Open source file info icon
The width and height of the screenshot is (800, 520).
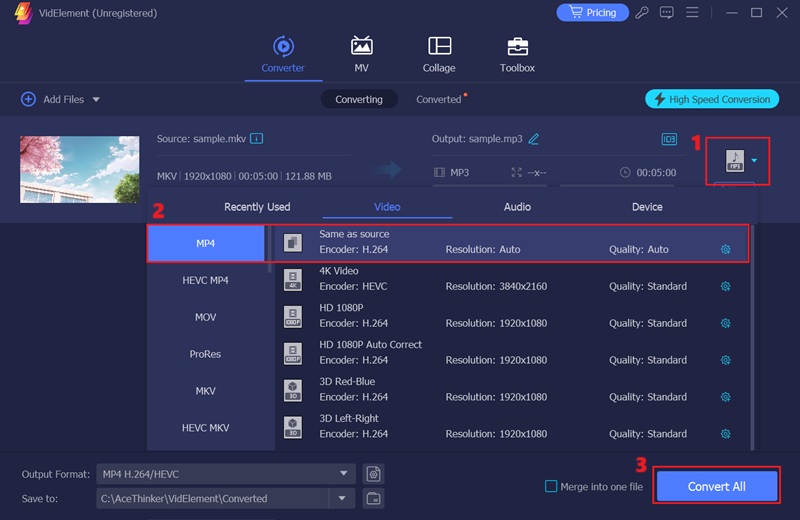(256, 138)
